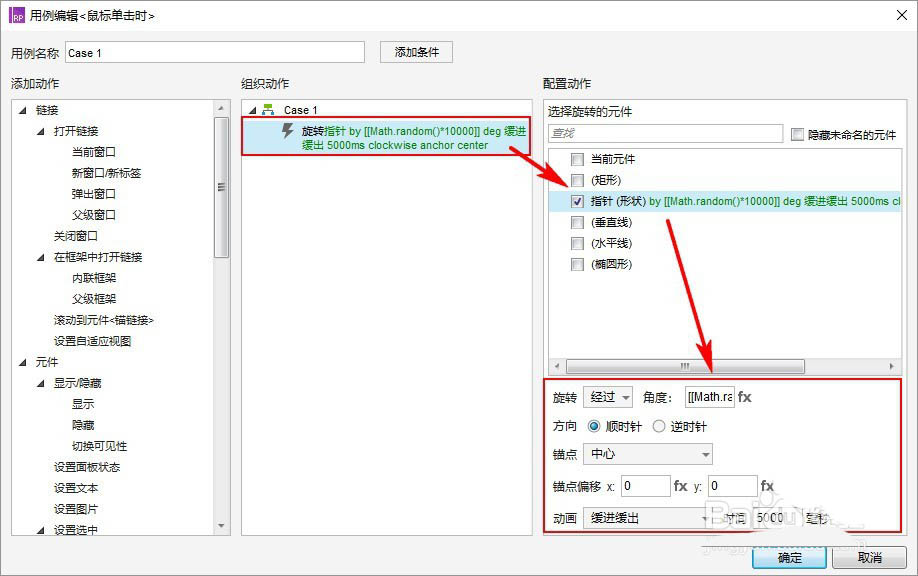Select 切换可见性 action
The width and height of the screenshot is (918, 576).
(100, 446)
